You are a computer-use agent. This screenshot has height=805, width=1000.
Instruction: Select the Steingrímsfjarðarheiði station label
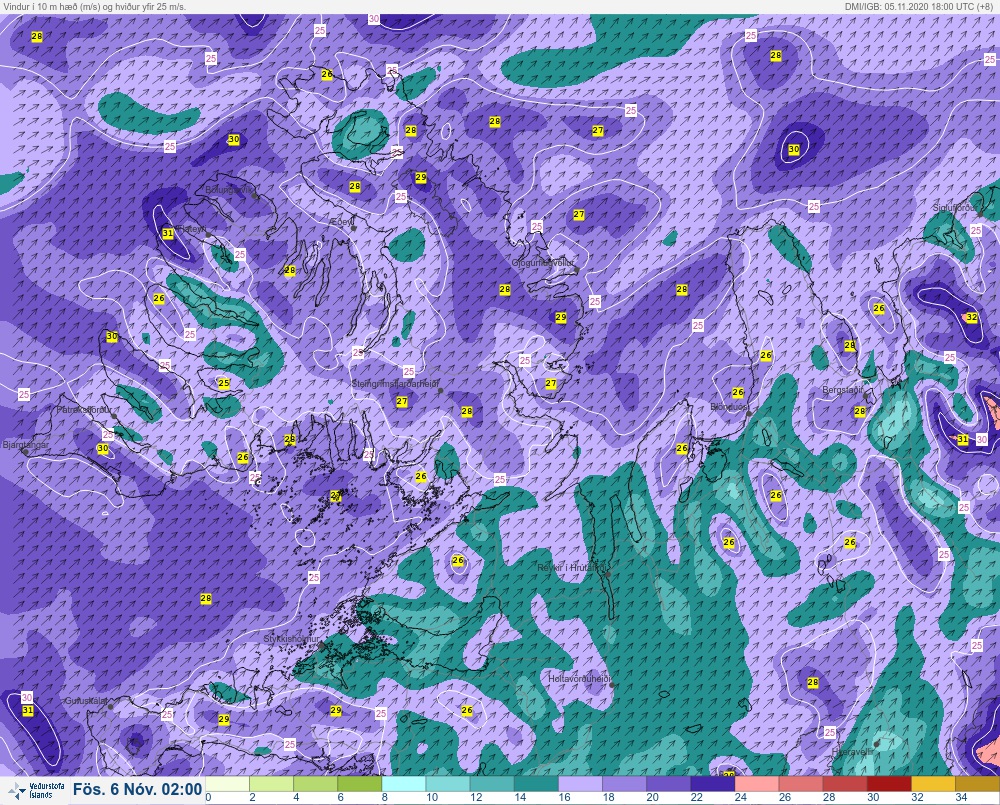pos(396,384)
